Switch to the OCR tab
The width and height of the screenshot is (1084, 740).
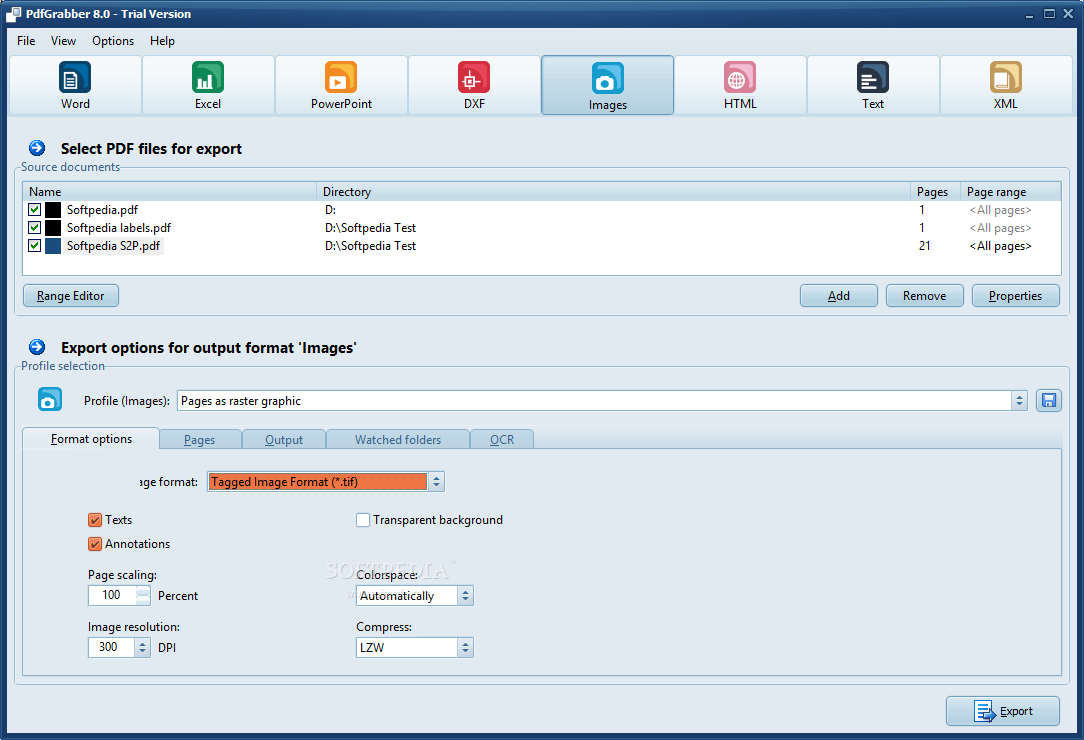point(502,440)
